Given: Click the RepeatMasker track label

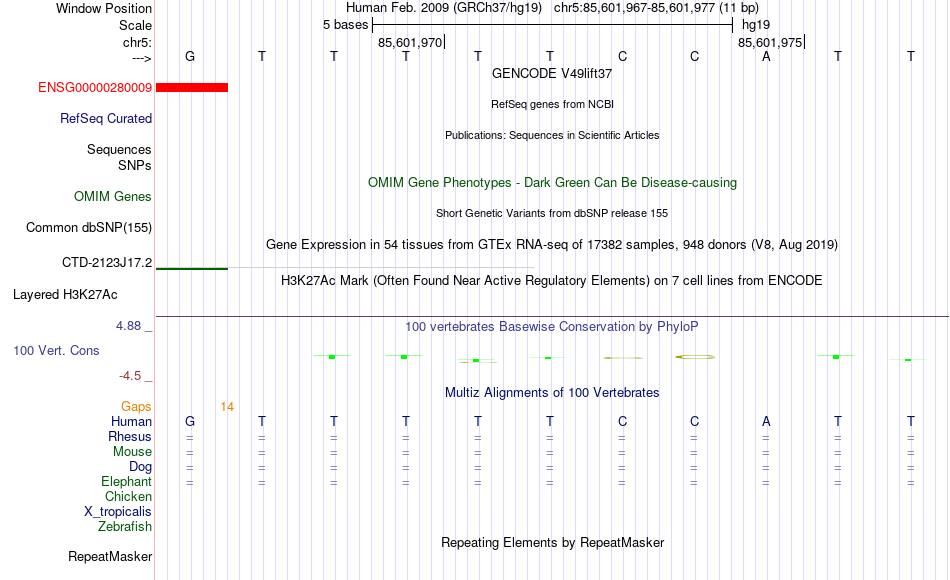Looking at the screenshot, I should coord(110,556).
